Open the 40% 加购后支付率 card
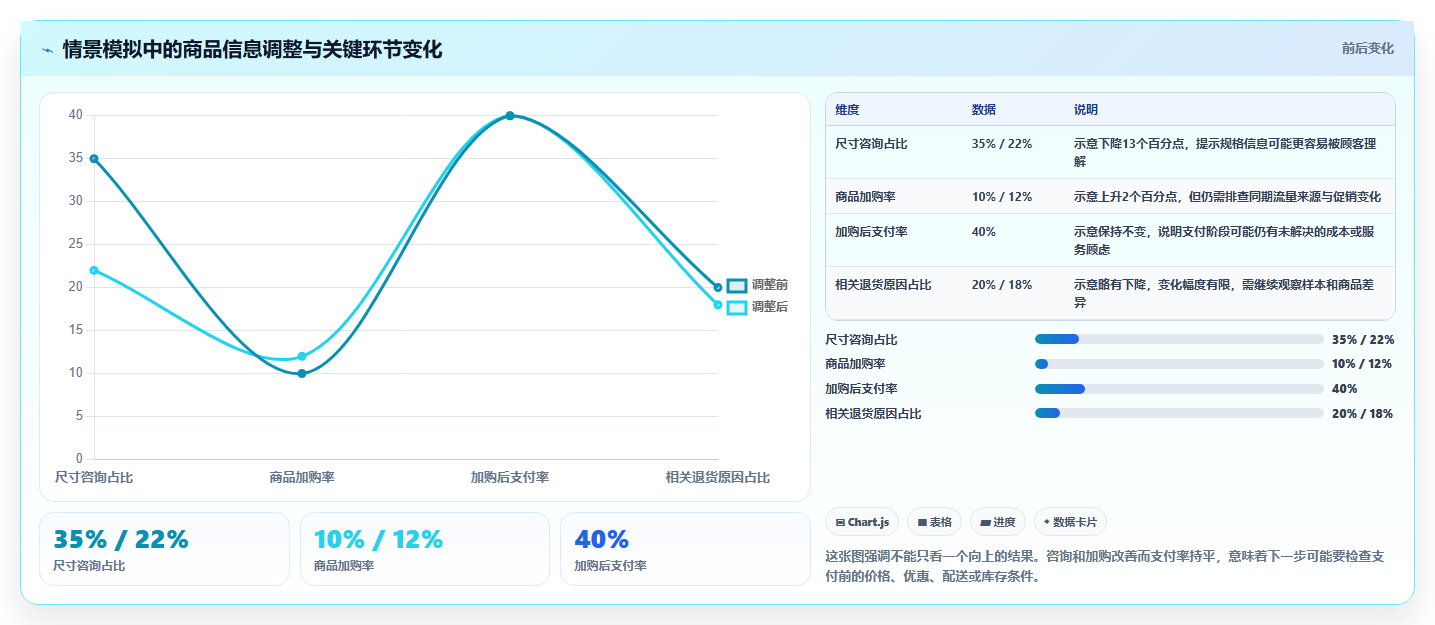The image size is (1435, 625). pos(685,549)
